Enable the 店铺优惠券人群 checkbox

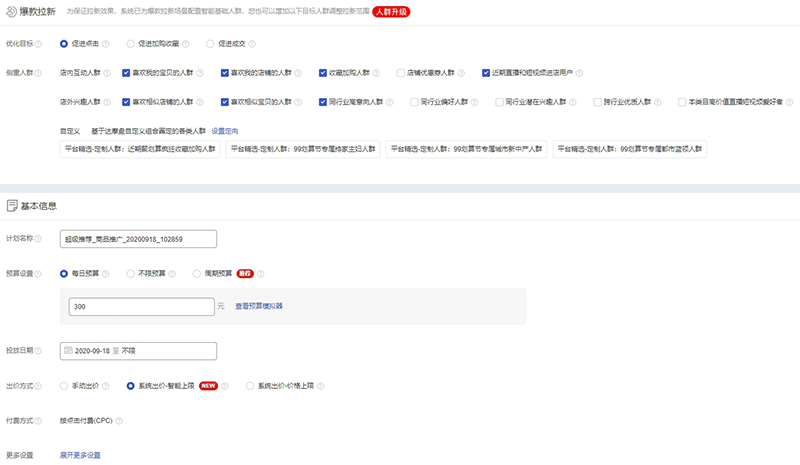[x=401, y=73]
